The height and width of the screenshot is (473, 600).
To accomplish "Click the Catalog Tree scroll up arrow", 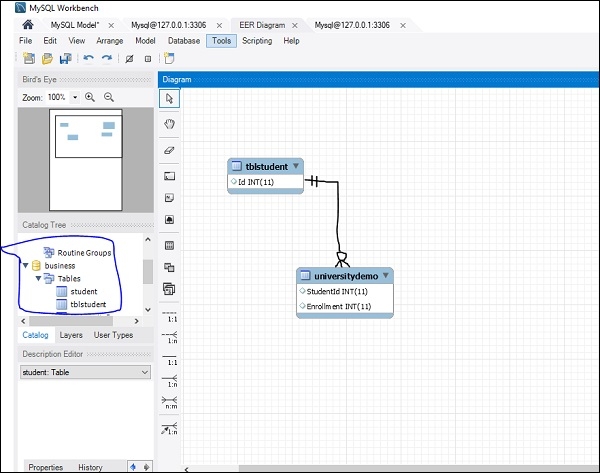I will click(148, 239).
